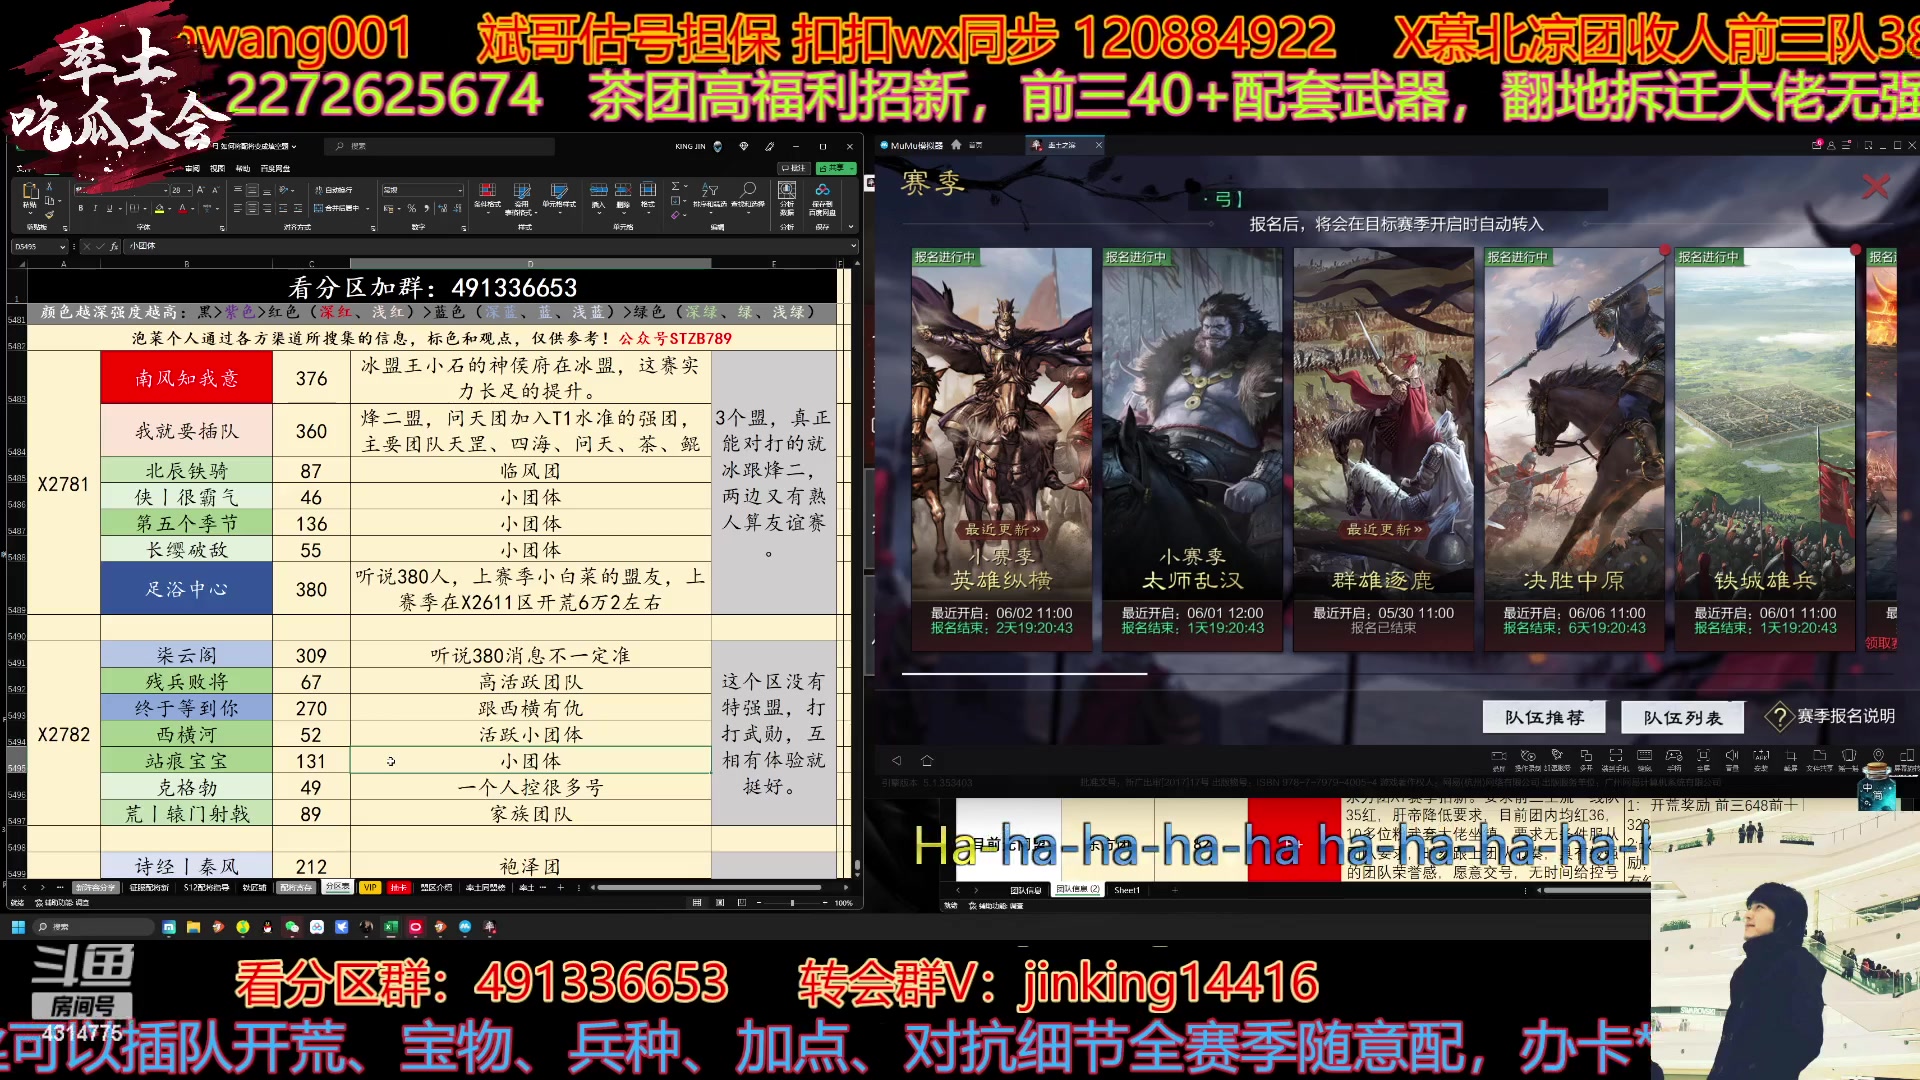Image resolution: width=1920 pixels, height=1080 pixels.
Task: Toggle wrap text (自动换行)
Action: pyautogui.click(x=333, y=190)
